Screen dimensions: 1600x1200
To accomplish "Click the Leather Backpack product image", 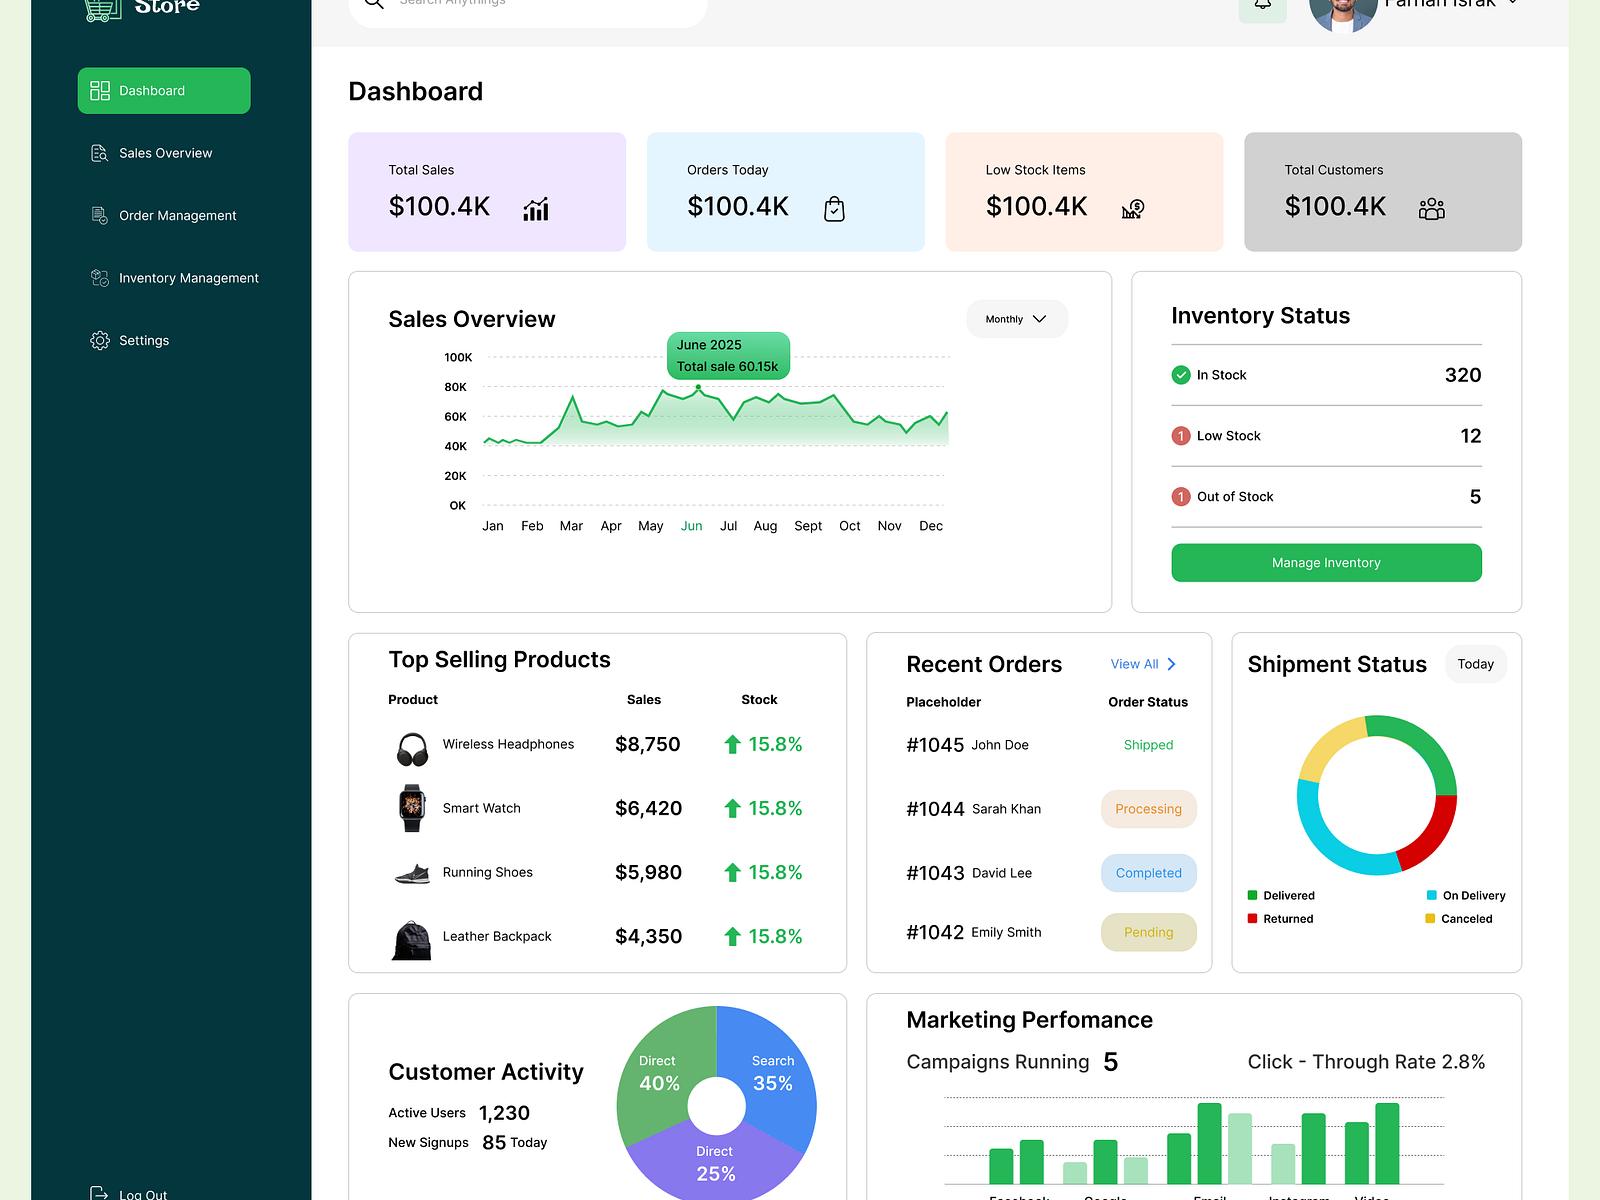I will coord(412,940).
